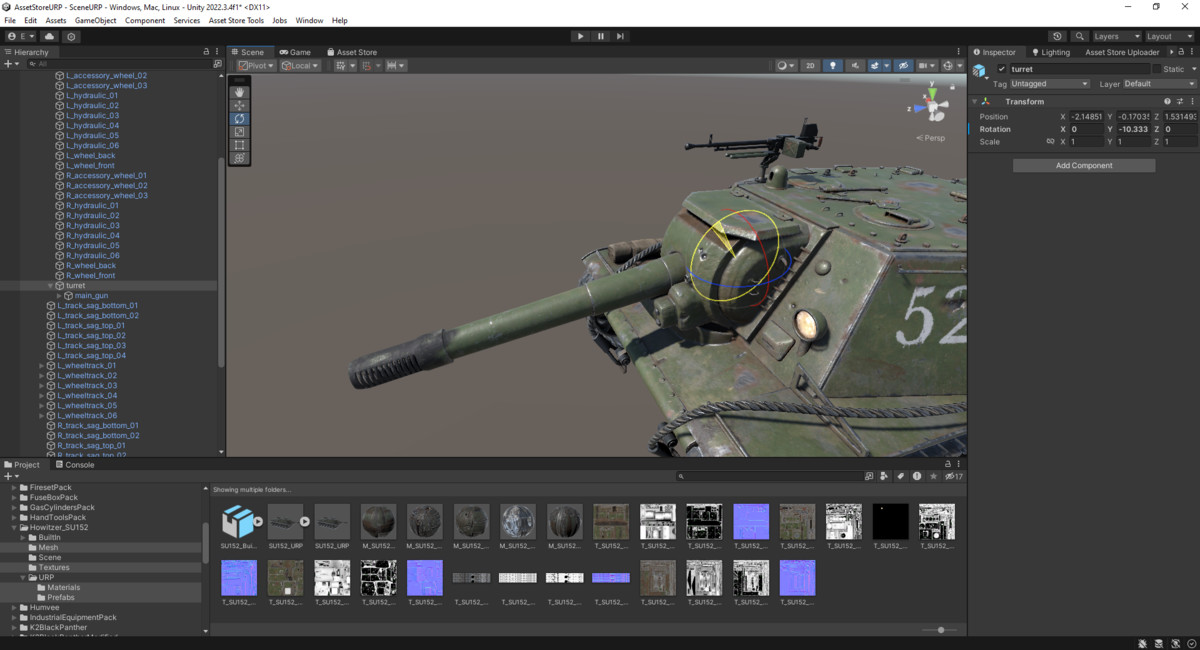Open Inspector panel three-dot options menu

[1192, 51]
